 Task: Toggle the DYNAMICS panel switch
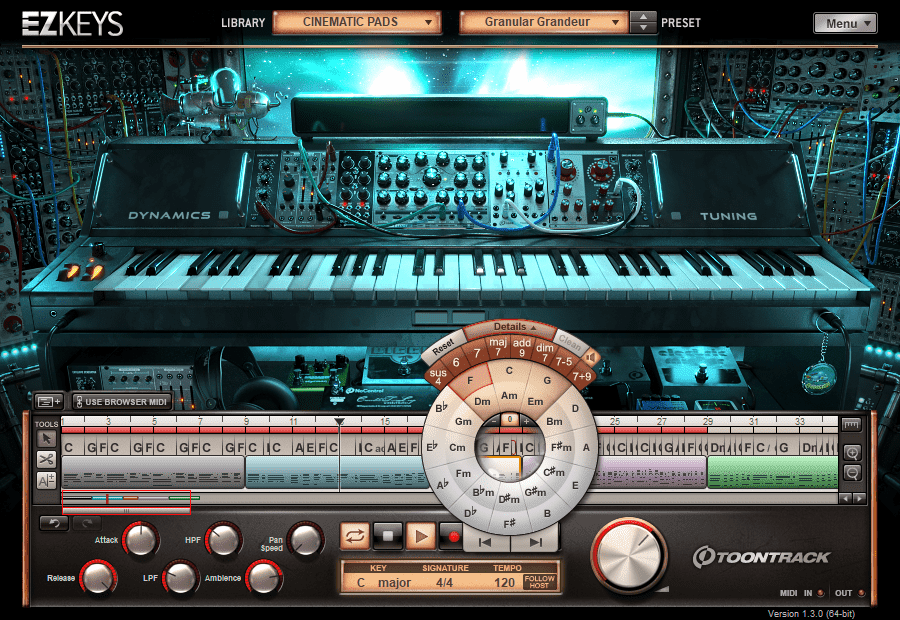tap(224, 215)
